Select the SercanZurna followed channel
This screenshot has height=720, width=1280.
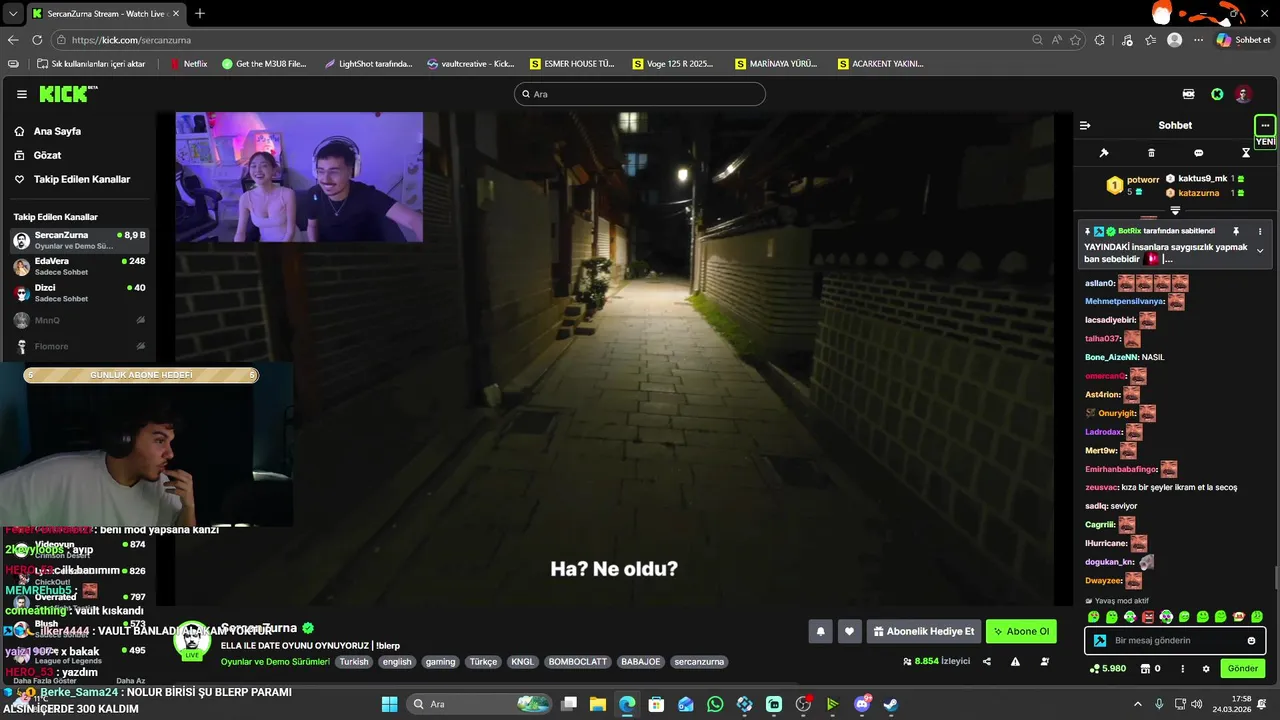click(x=80, y=240)
